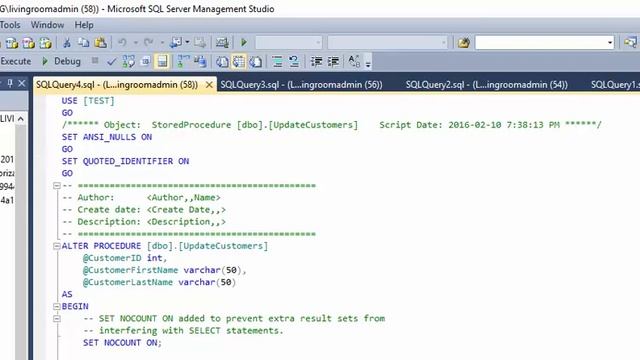Click the scroll up arrow in left panel
The height and width of the screenshot is (360, 640).
coord(21,119)
